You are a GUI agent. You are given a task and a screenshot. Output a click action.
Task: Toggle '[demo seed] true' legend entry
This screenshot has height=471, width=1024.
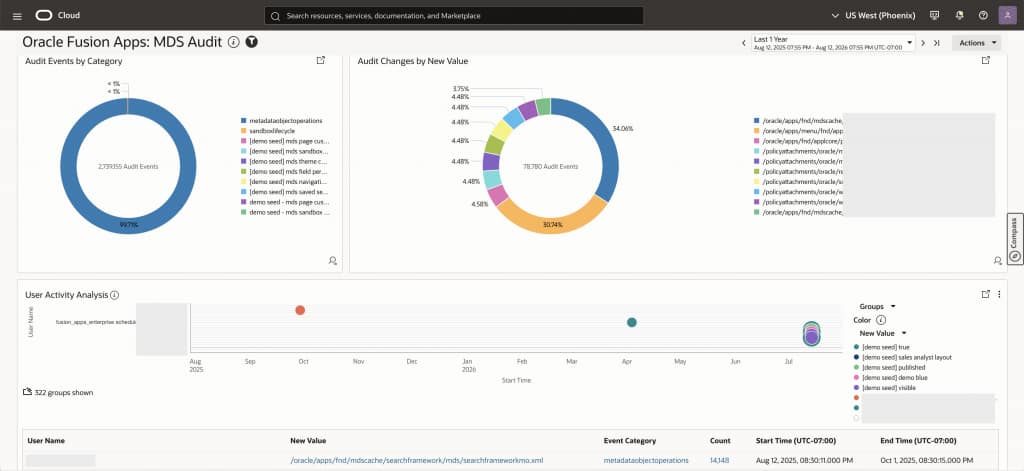point(881,348)
